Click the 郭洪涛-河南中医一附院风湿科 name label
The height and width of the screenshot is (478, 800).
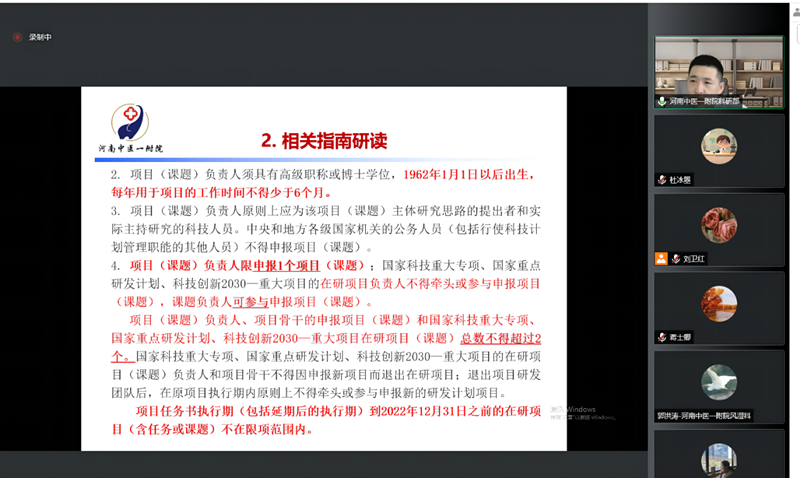(x=704, y=416)
